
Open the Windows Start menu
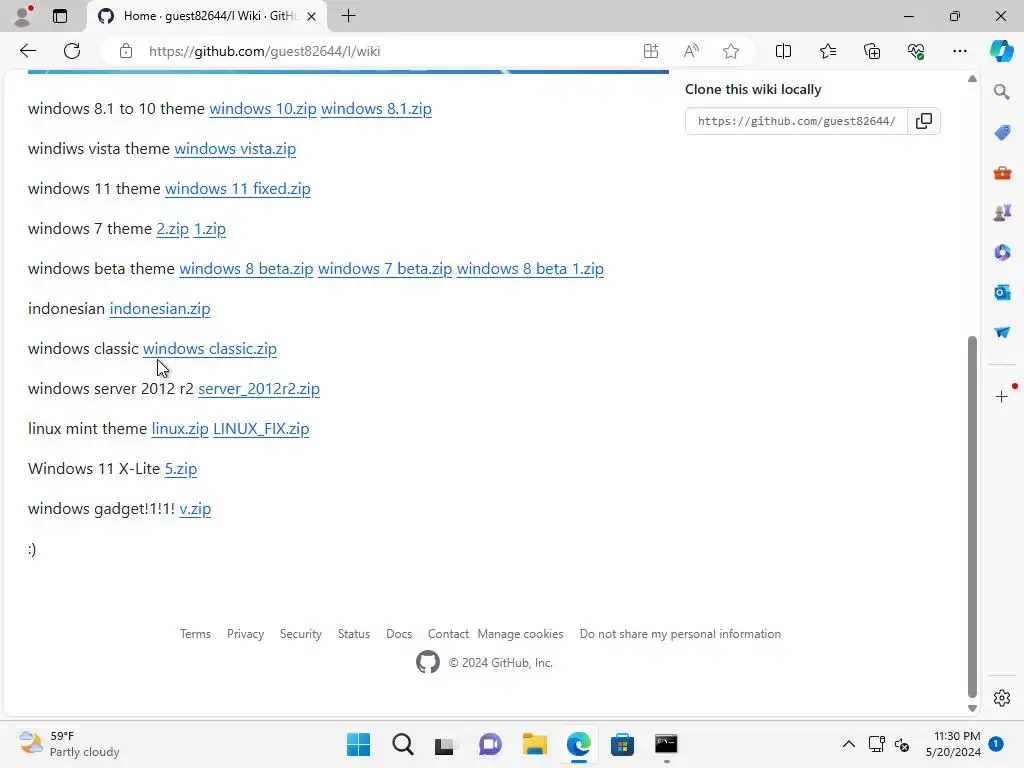(358, 744)
